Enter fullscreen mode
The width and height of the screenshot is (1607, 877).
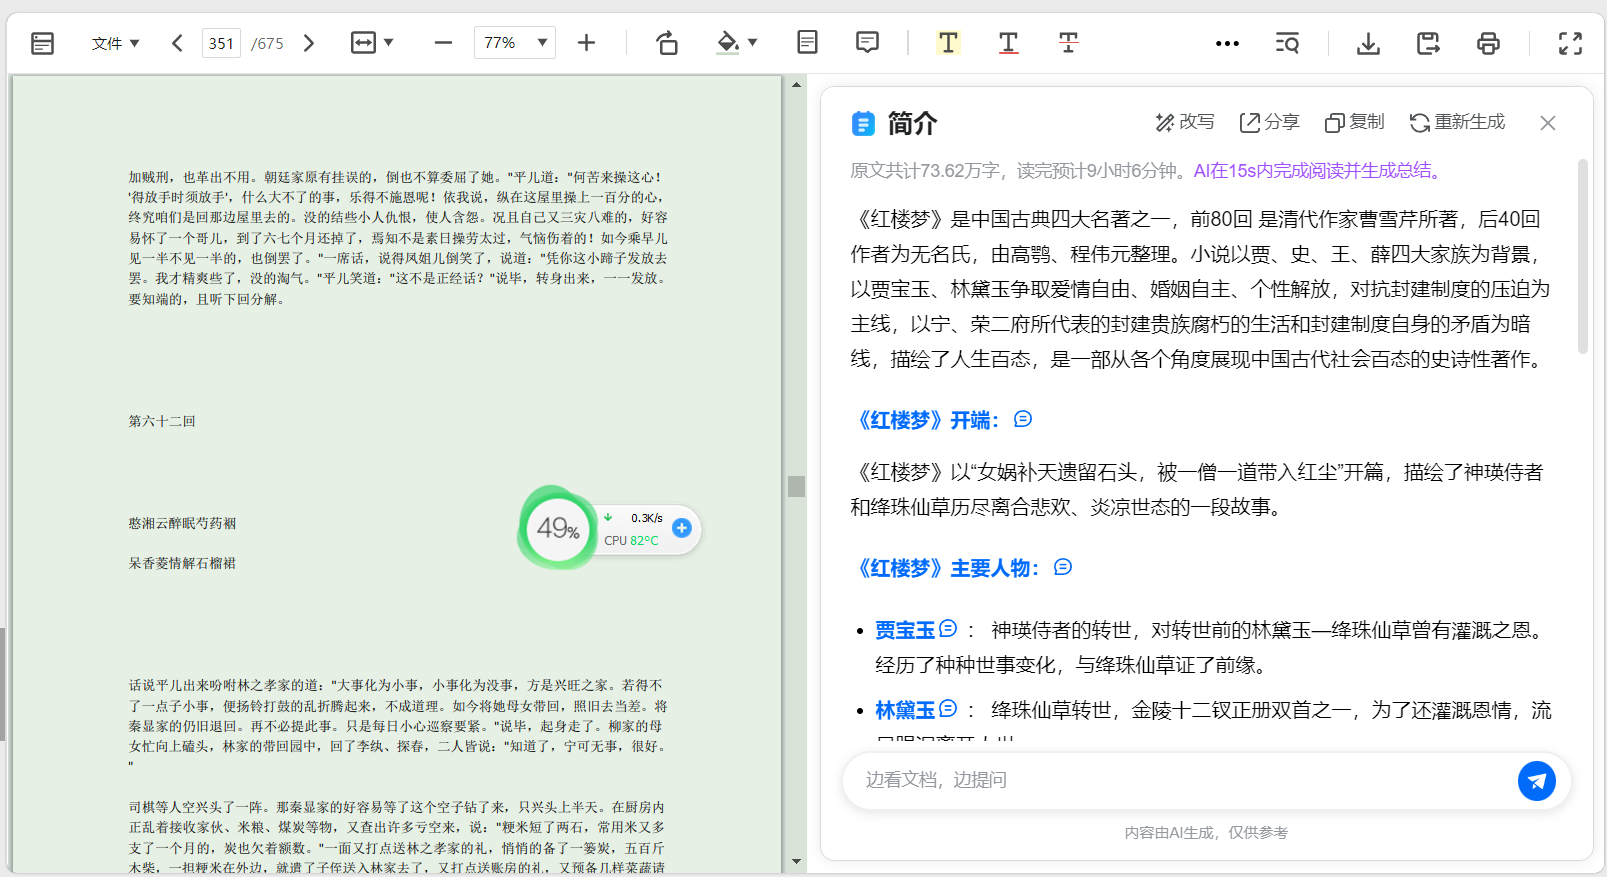tap(1570, 43)
